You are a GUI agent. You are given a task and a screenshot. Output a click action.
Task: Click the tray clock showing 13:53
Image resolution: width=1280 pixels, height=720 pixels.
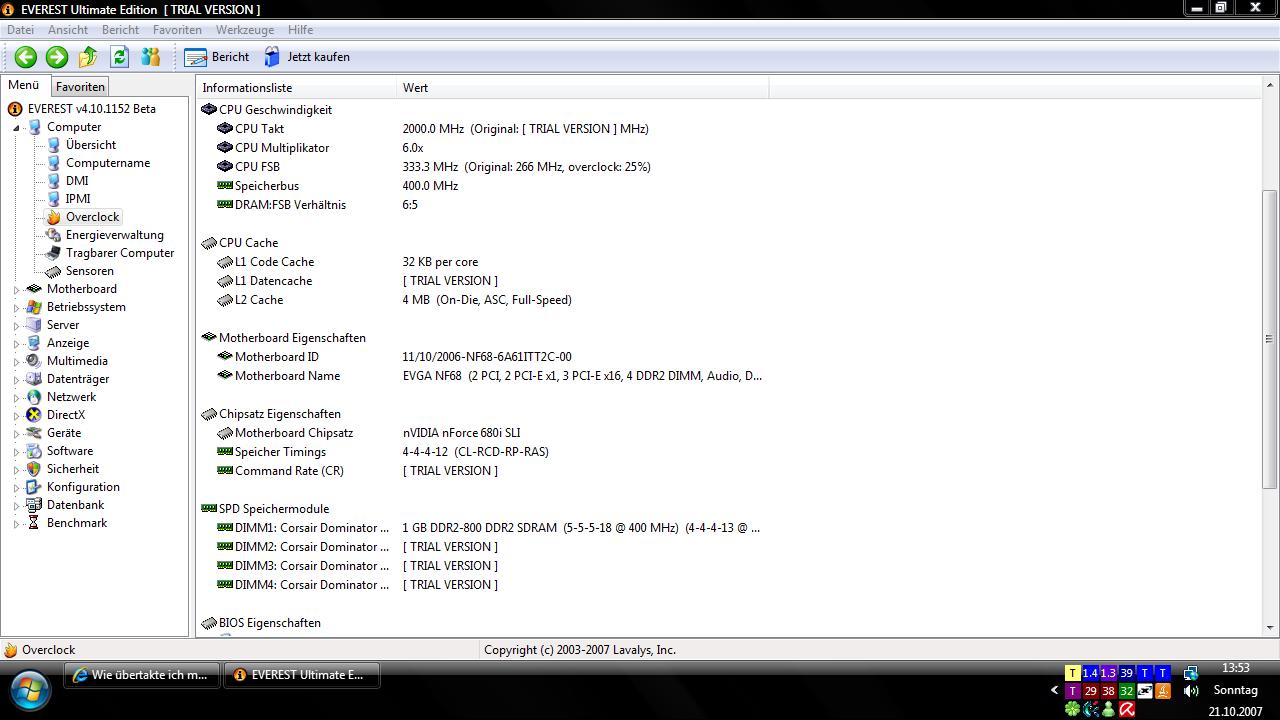[1236, 668]
